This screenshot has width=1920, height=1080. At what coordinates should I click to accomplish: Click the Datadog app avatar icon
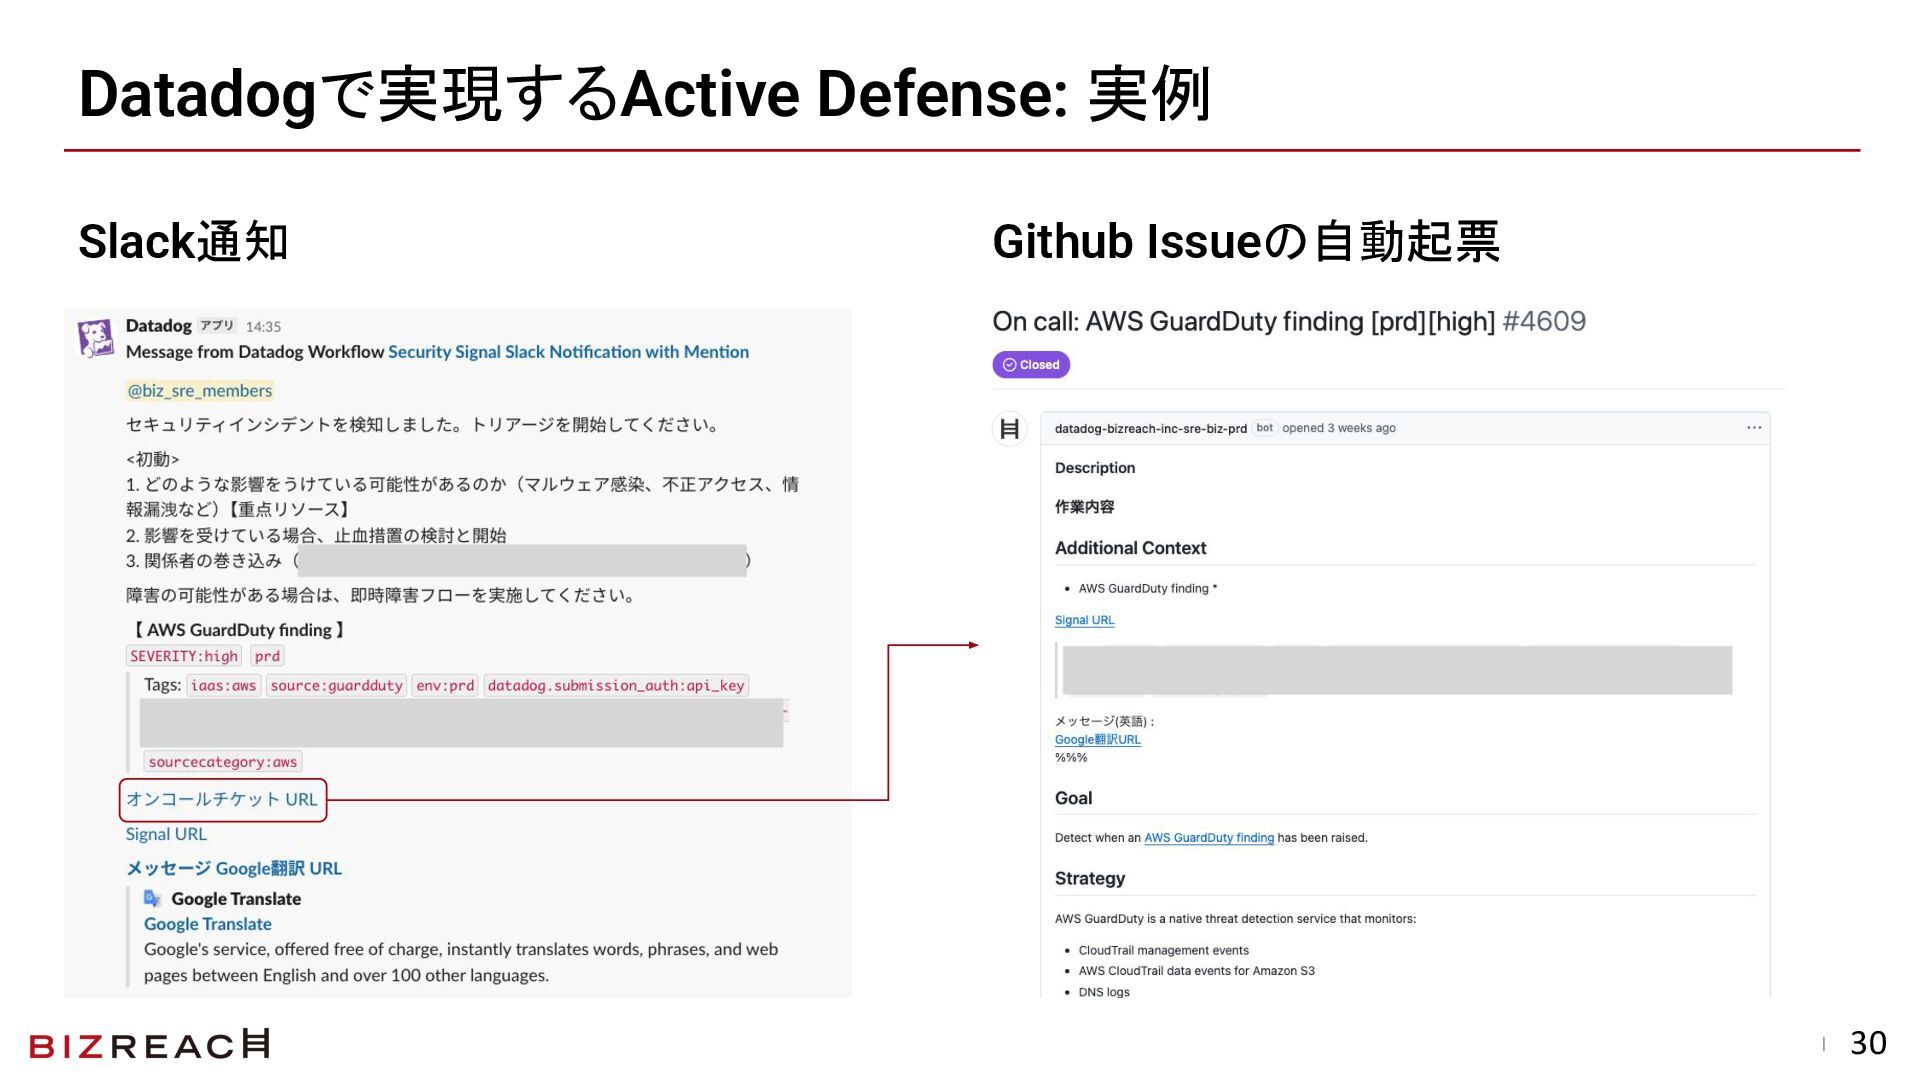96,338
